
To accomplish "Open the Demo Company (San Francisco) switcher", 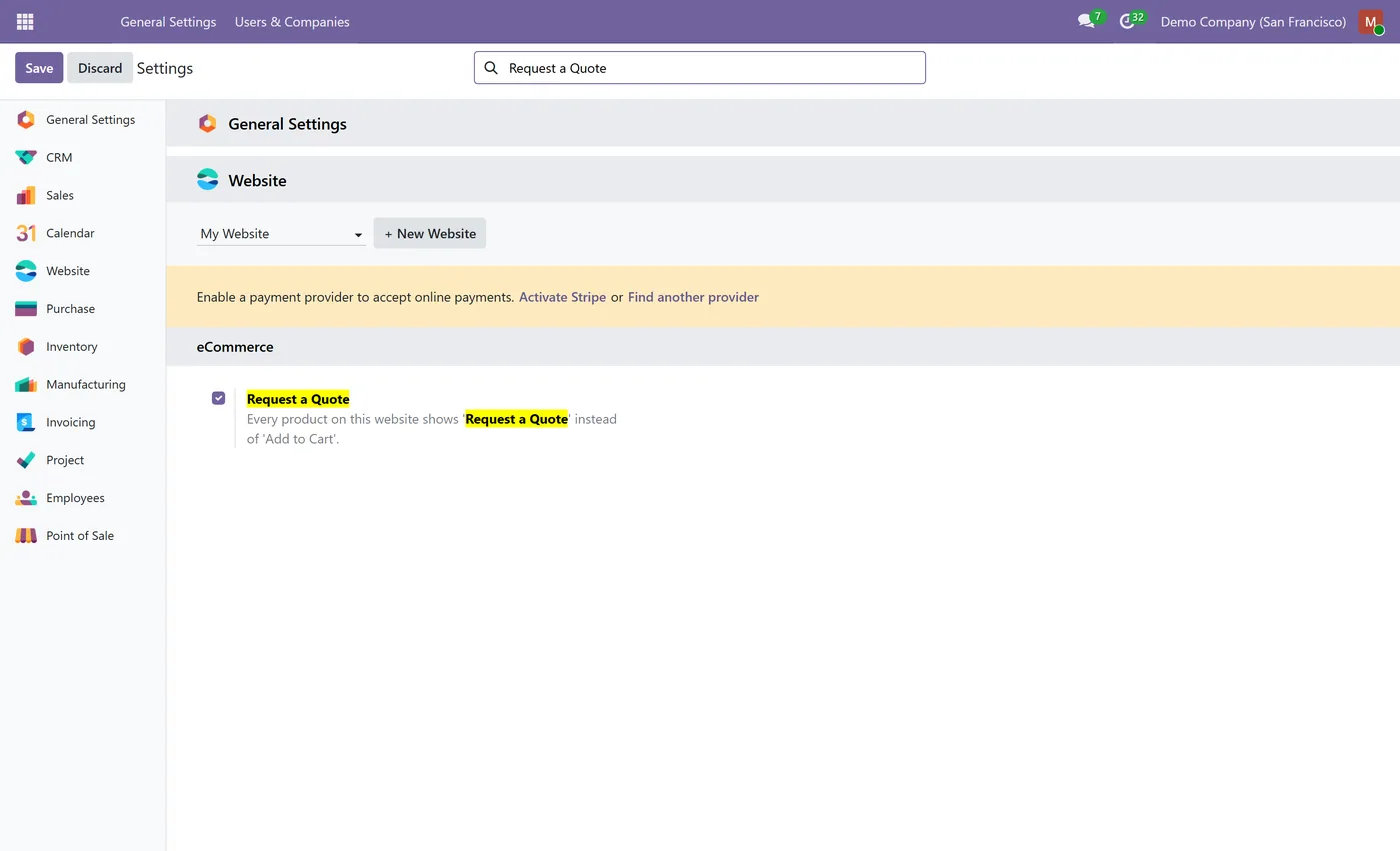I will coord(1253,22).
